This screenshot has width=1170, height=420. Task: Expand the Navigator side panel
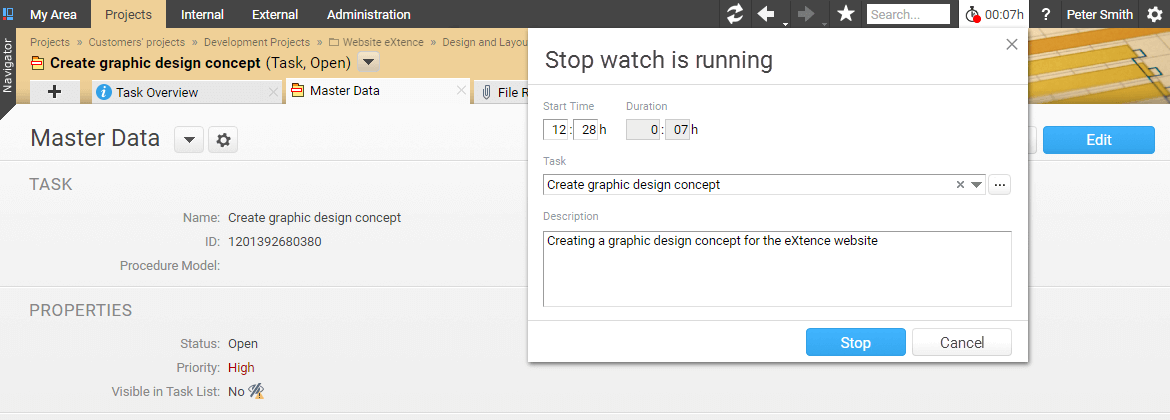pyautogui.click(x=7, y=67)
